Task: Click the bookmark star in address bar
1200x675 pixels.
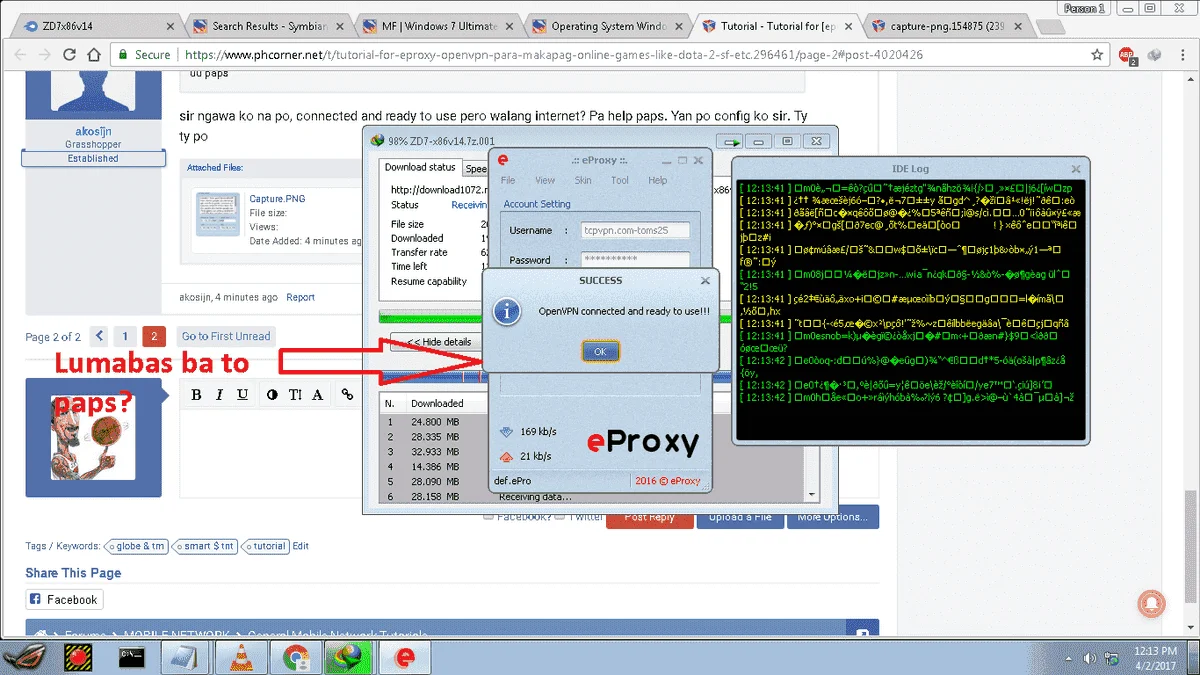Action: (x=1097, y=55)
